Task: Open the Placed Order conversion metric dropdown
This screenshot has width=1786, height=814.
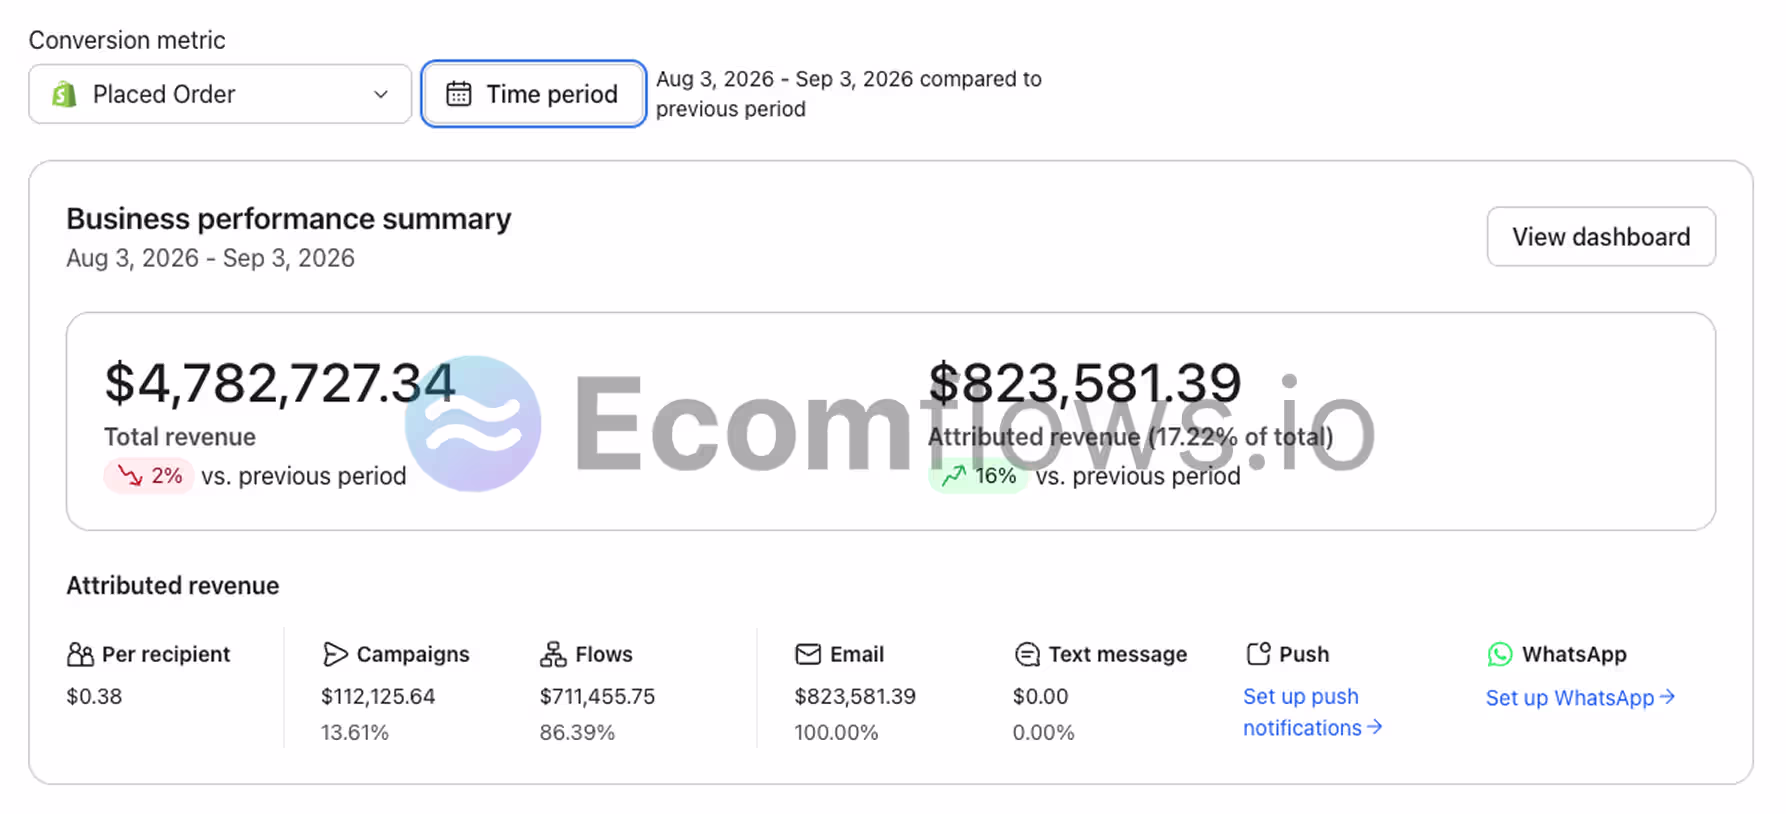Action: pyautogui.click(x=220, y=94)
